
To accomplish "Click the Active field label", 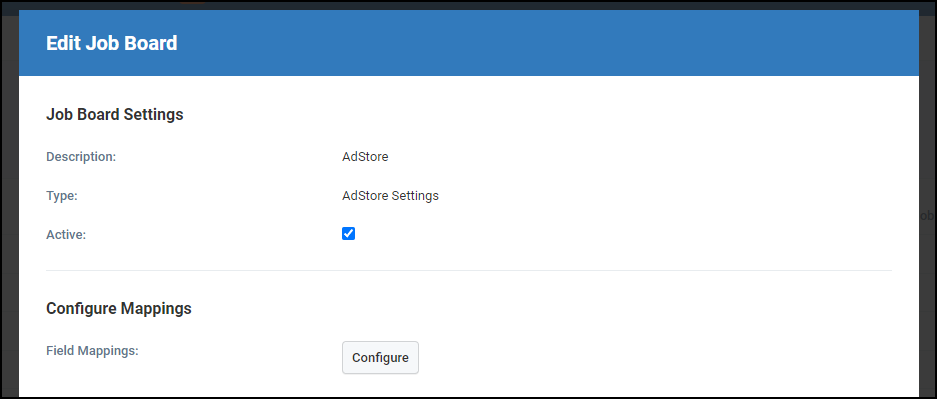I will [66, 235].
